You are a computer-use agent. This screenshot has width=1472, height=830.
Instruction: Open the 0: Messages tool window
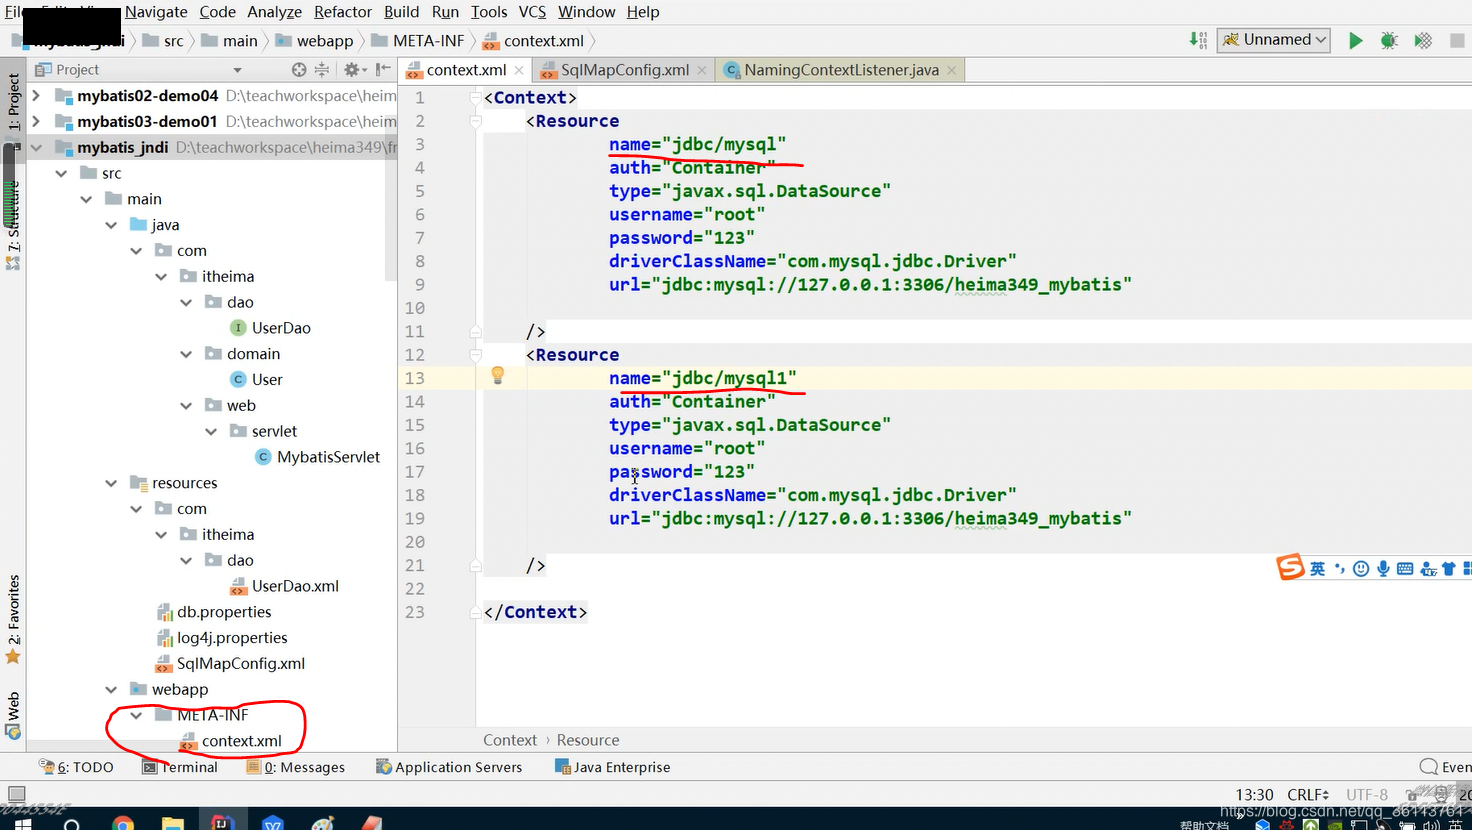click(x=296, y=767)
